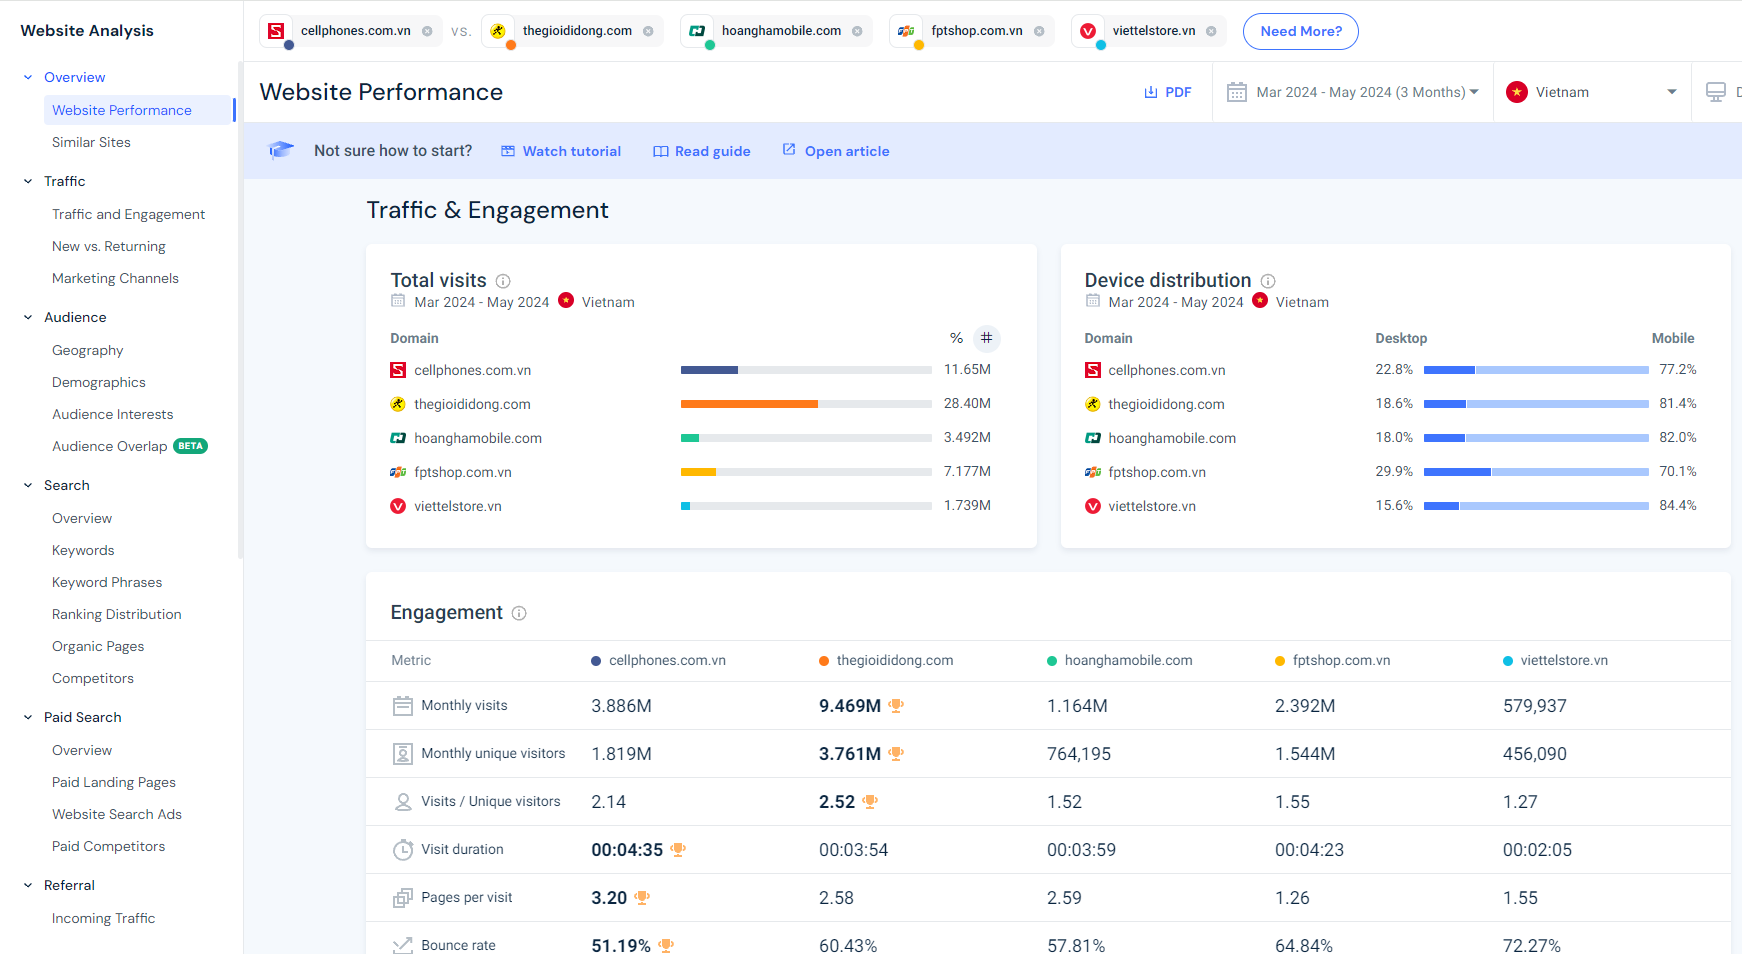Open Audience Overlap beta page
The image size is (1742, 954).
pos(130,446)
